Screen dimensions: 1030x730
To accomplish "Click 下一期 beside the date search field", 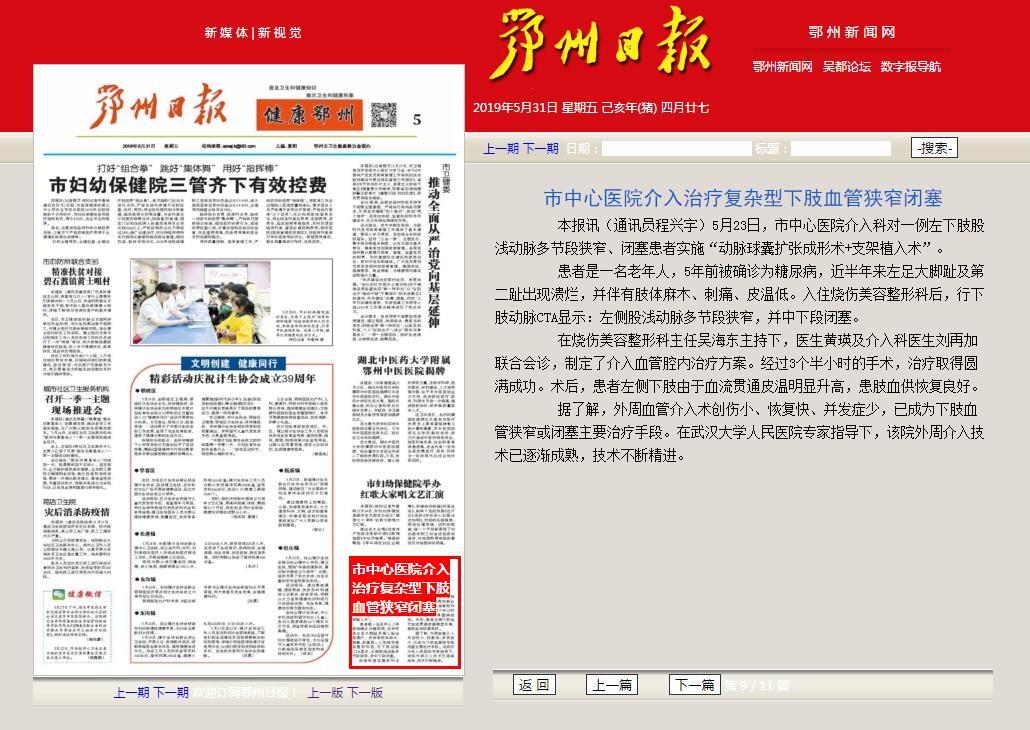I will pos(541,148).
